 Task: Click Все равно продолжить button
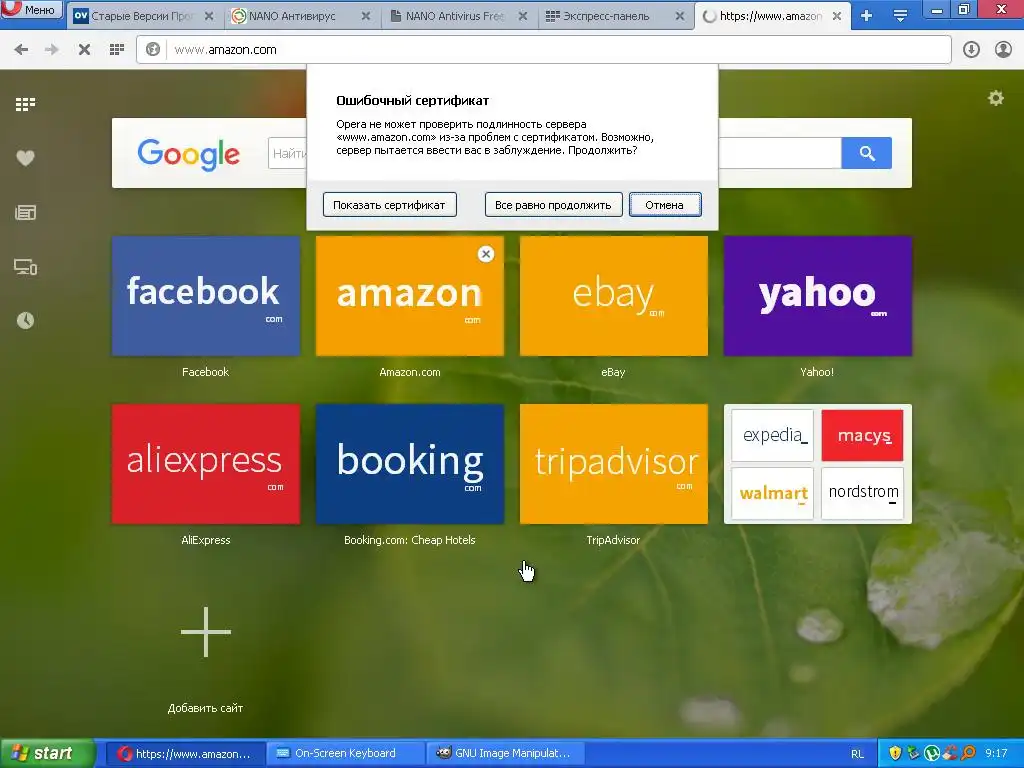(553, 205)
